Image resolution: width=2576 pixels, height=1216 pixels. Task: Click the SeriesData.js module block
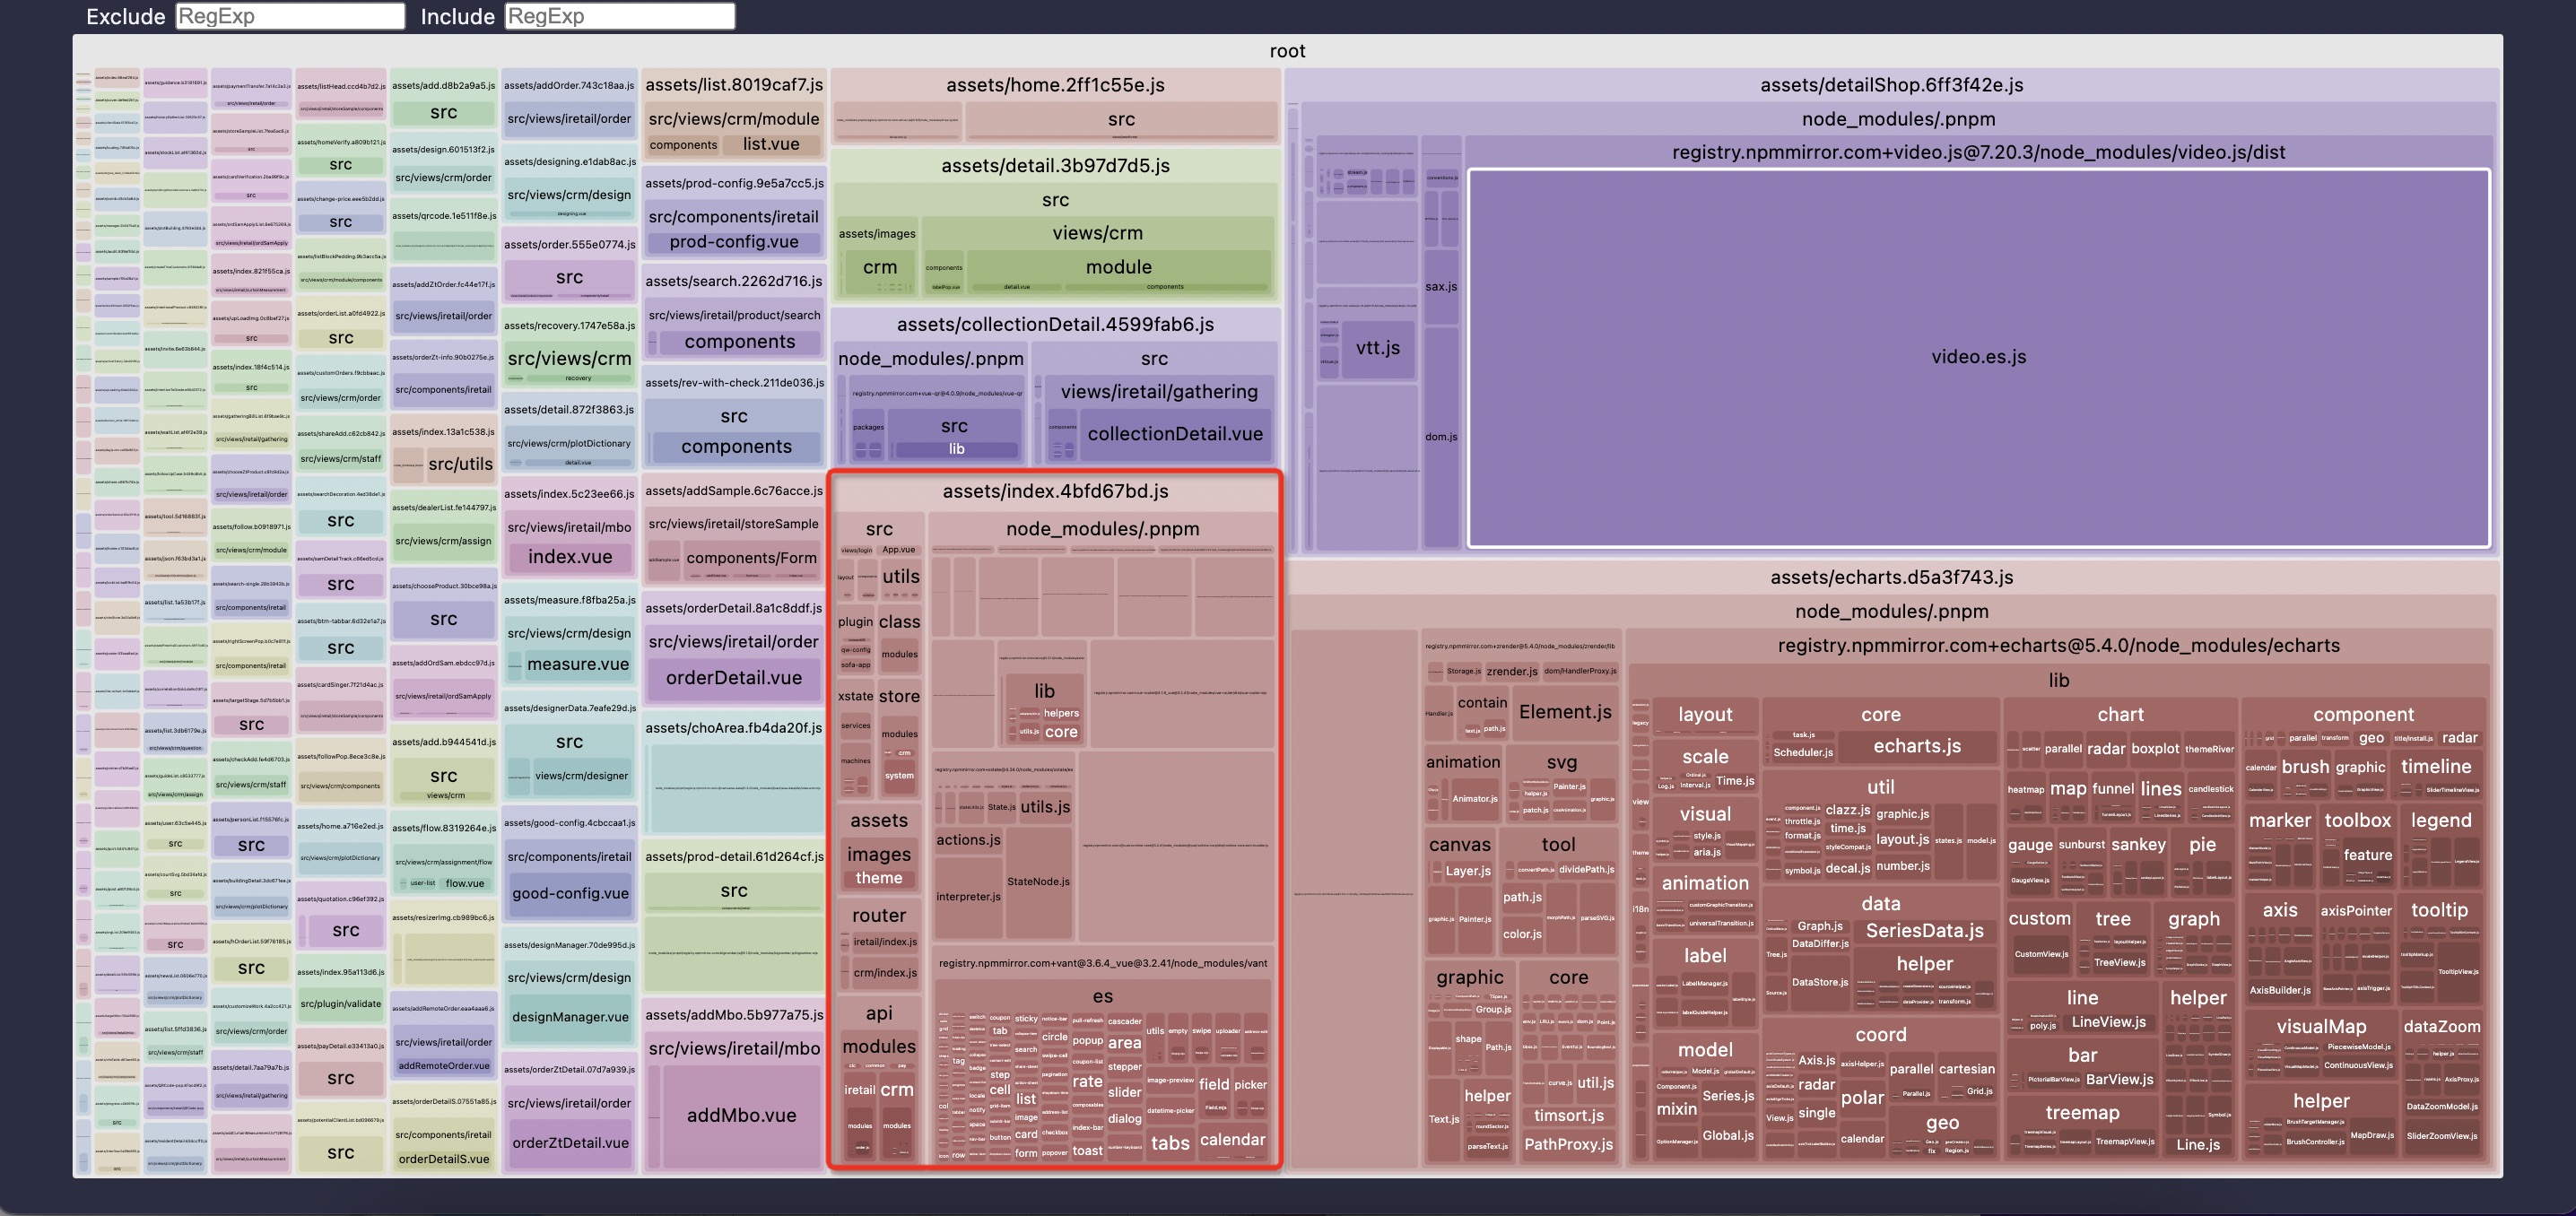tap(1924, 930)
